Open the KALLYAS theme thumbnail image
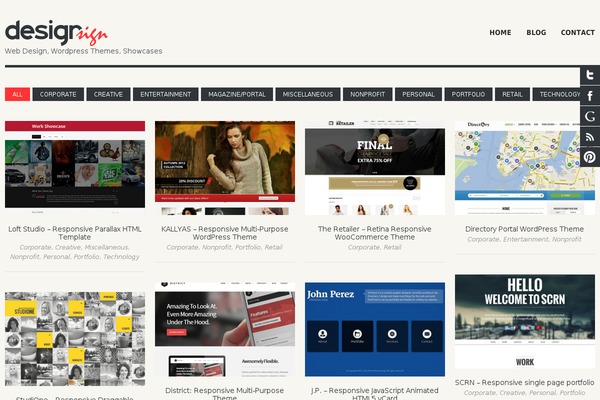The image size is (600, 400). tap(225, 168)
